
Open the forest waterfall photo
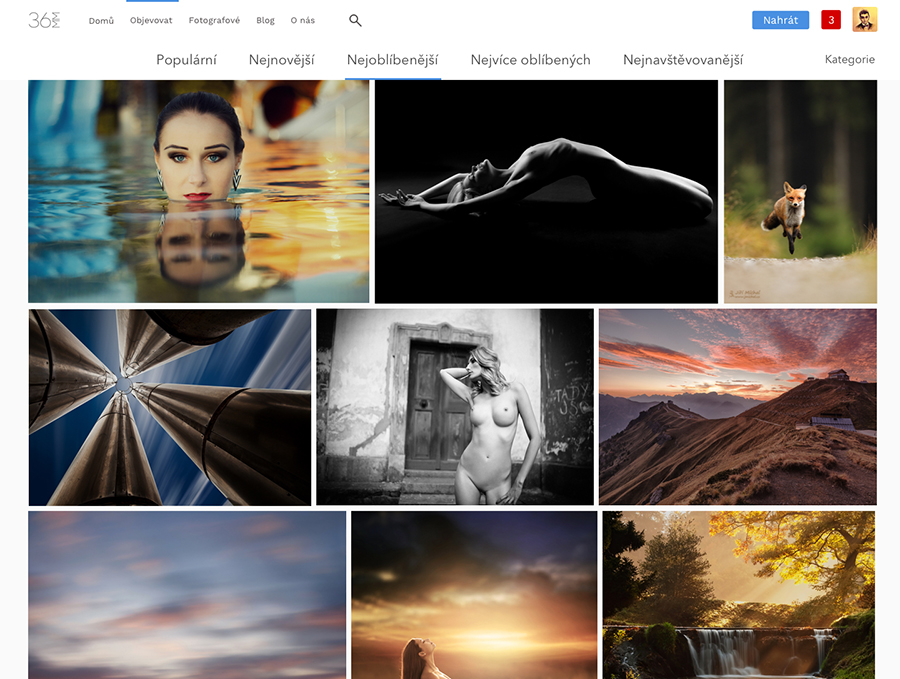pyautogui.click(x=738, y=595)
